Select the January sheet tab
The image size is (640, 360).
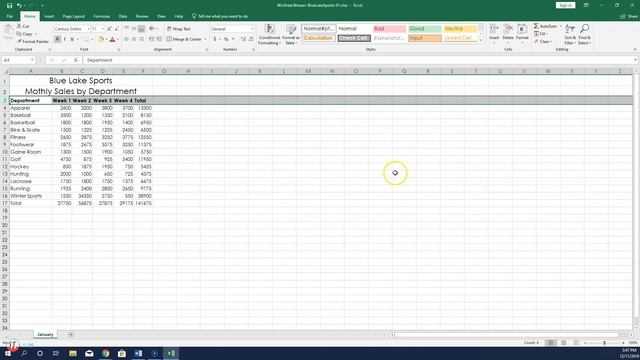click(45, 334)
